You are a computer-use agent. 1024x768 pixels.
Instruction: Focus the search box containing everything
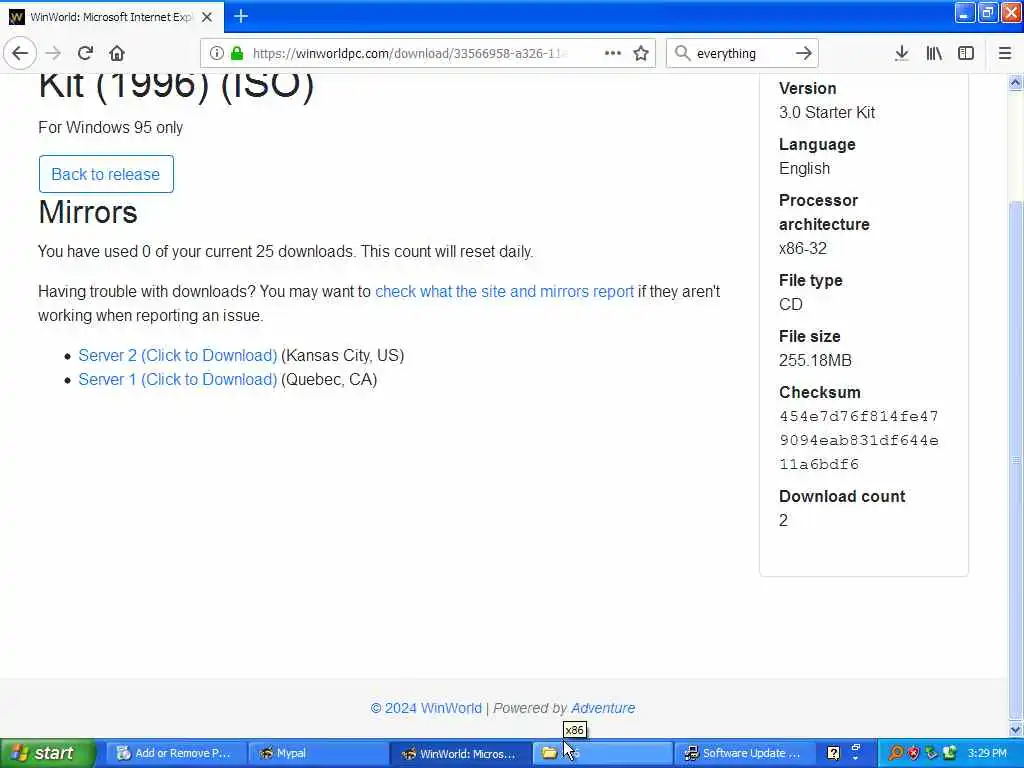click(x=741, y=53)
